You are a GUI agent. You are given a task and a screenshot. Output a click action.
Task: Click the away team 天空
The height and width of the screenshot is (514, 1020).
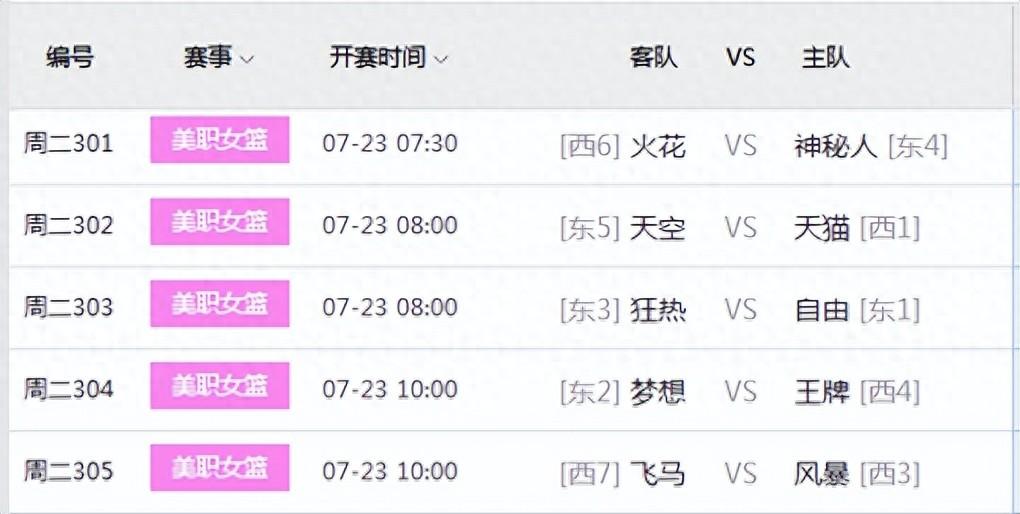658,228
